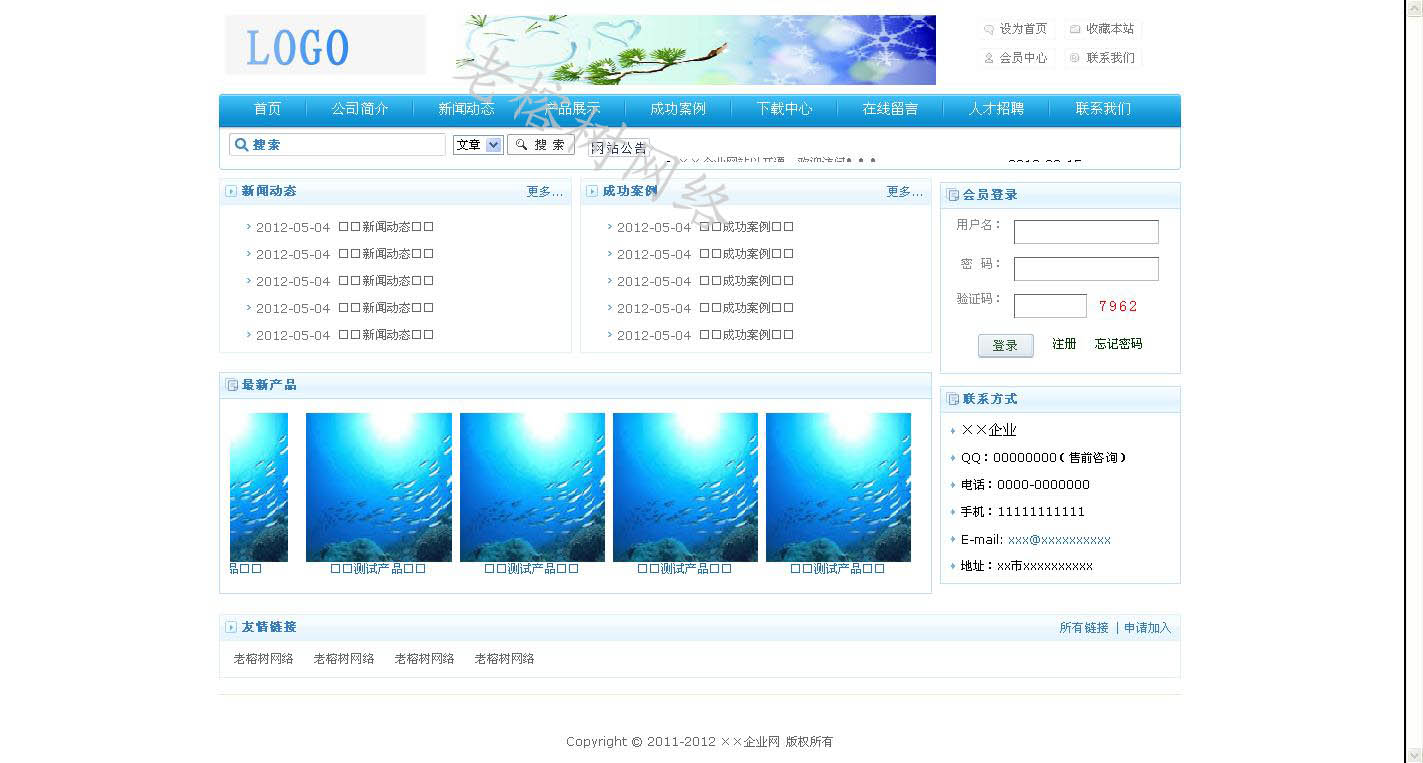Focus the 用户名 input field
This screenshot has height=763, width=1423.
[x=1086, y=232]
